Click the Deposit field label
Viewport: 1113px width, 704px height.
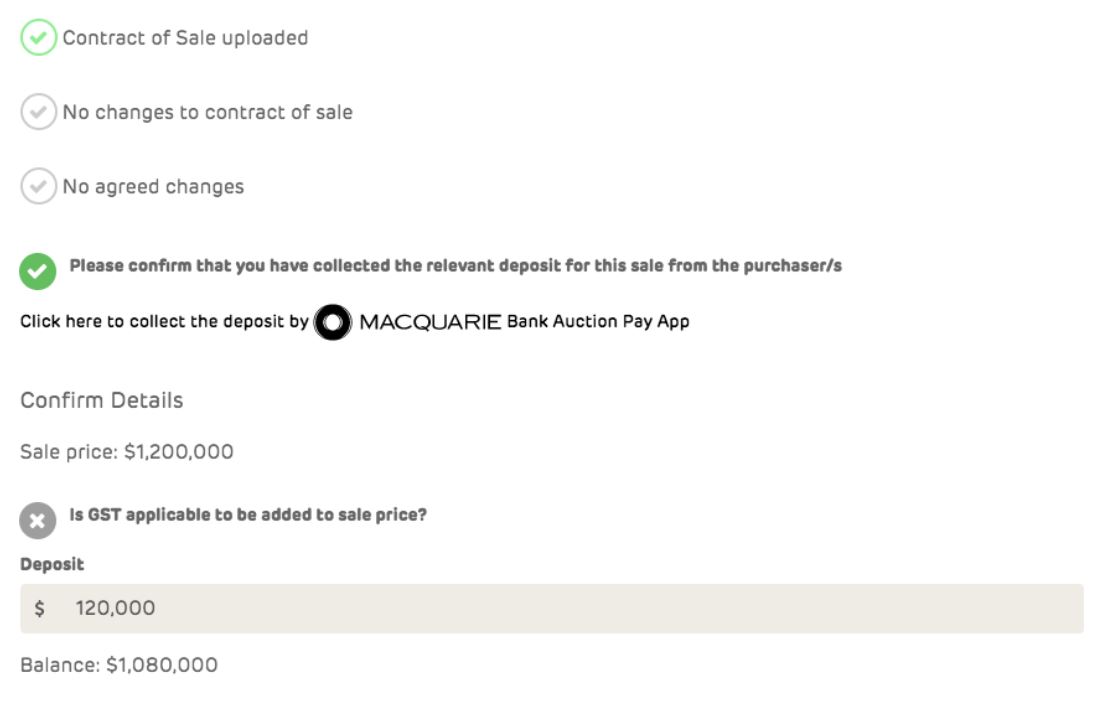tap(52, 564)
